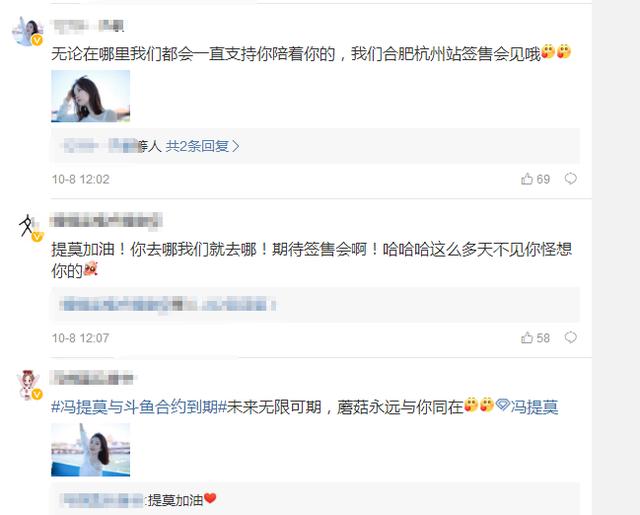The image size is (640, 515).
Task: Open the 冯提莫 super topic link
Action: click(527, 407)
